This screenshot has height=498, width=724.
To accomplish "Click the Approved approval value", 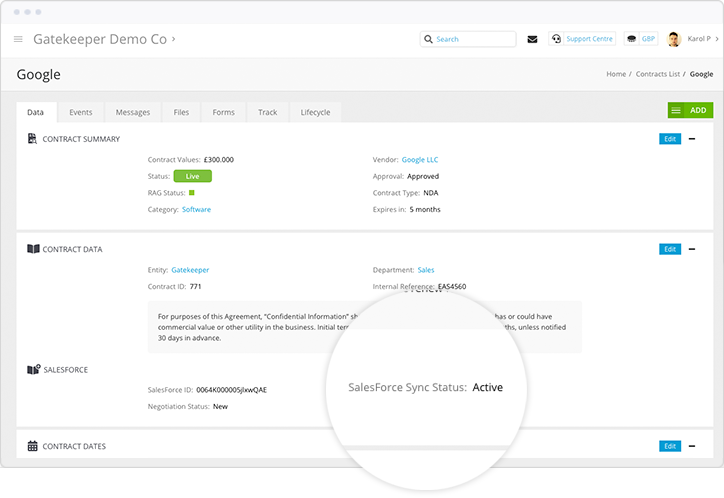I will coord(423,176).
